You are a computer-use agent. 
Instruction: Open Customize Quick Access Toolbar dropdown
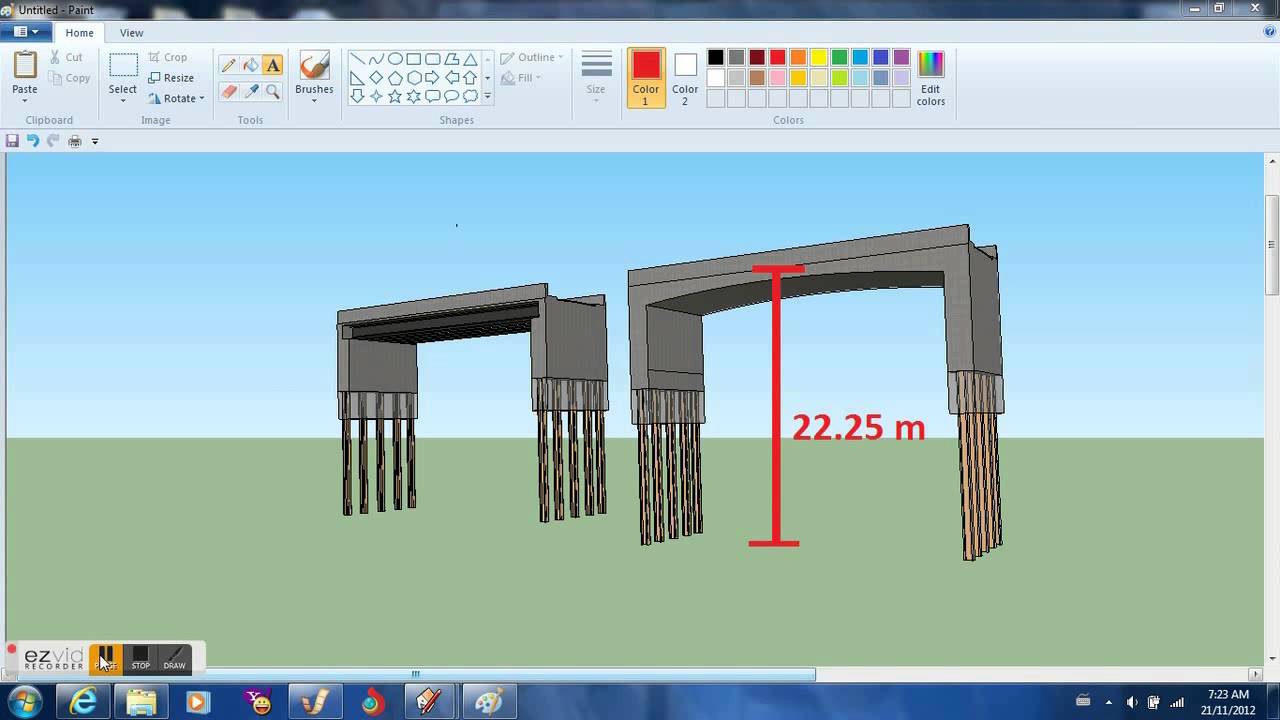coord(95,141)
